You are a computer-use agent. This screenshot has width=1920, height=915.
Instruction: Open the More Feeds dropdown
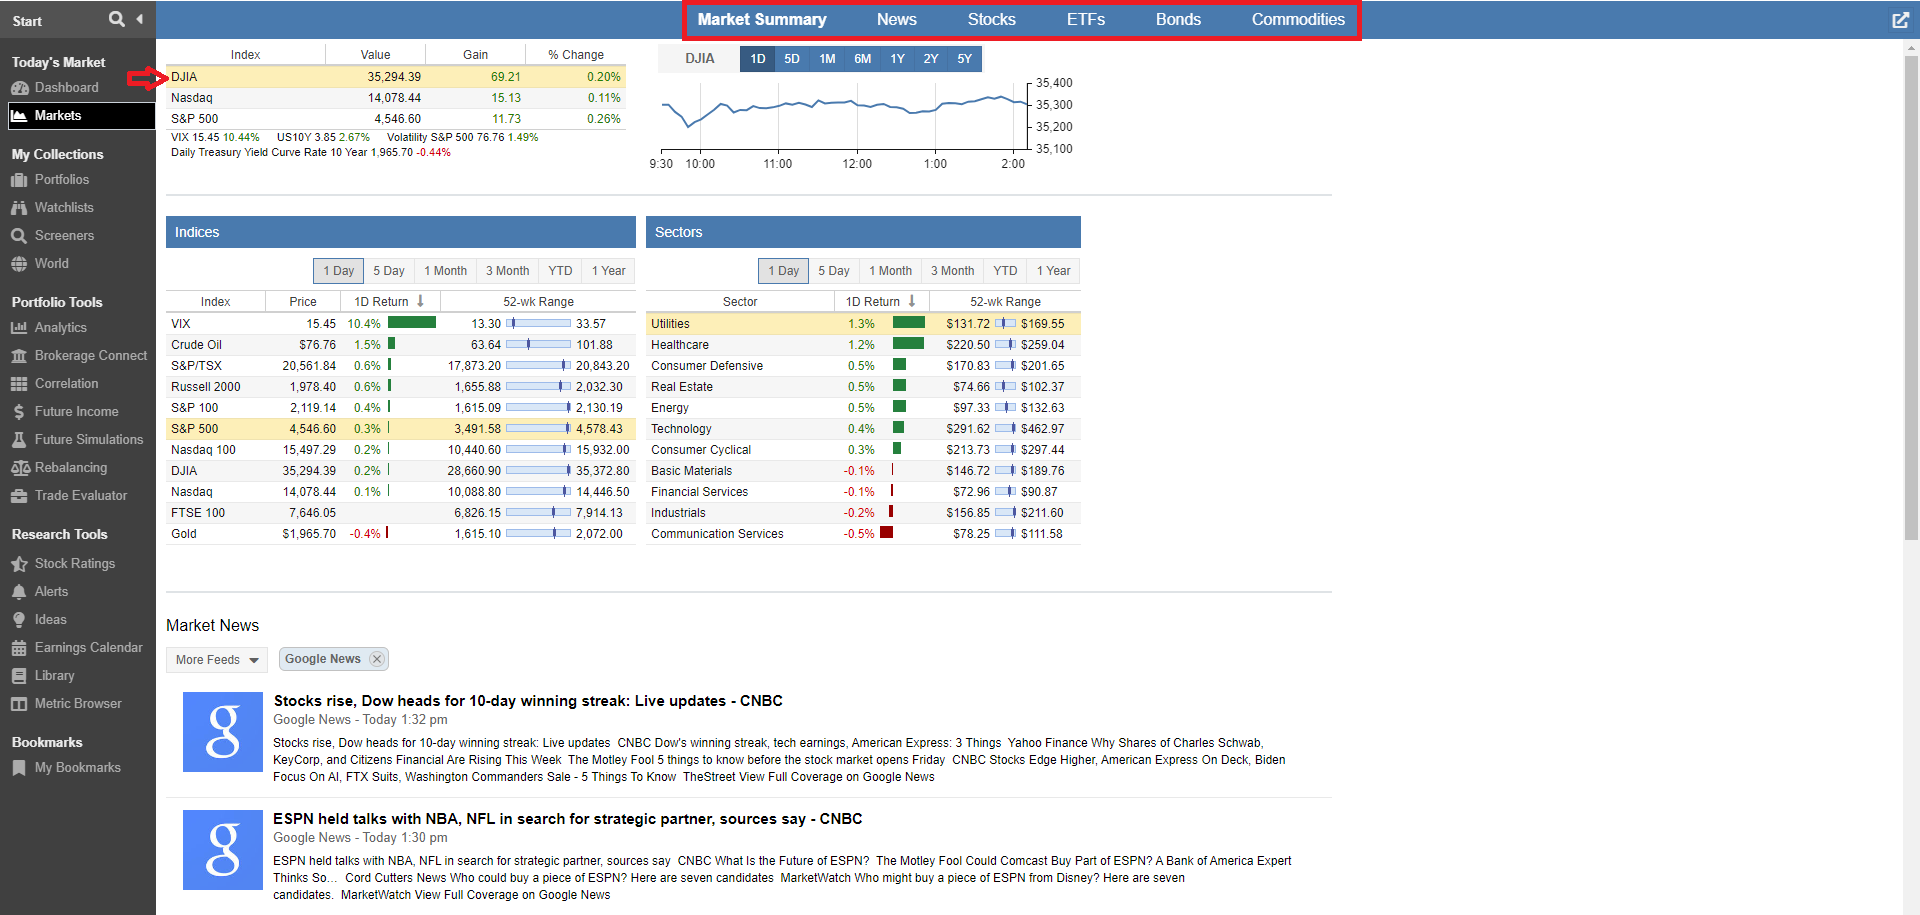(217, 660)
